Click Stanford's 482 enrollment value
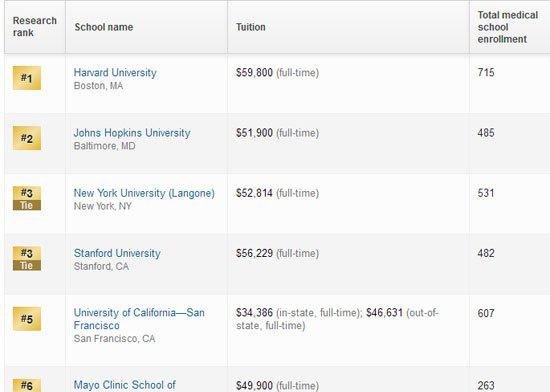 [x=486, y=253]
